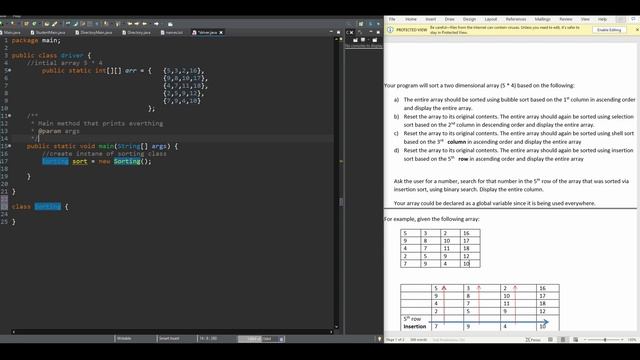
Task: Open the Mailings ribbon tab in Word
Action: pyautogui.click(x=542, y=19)
